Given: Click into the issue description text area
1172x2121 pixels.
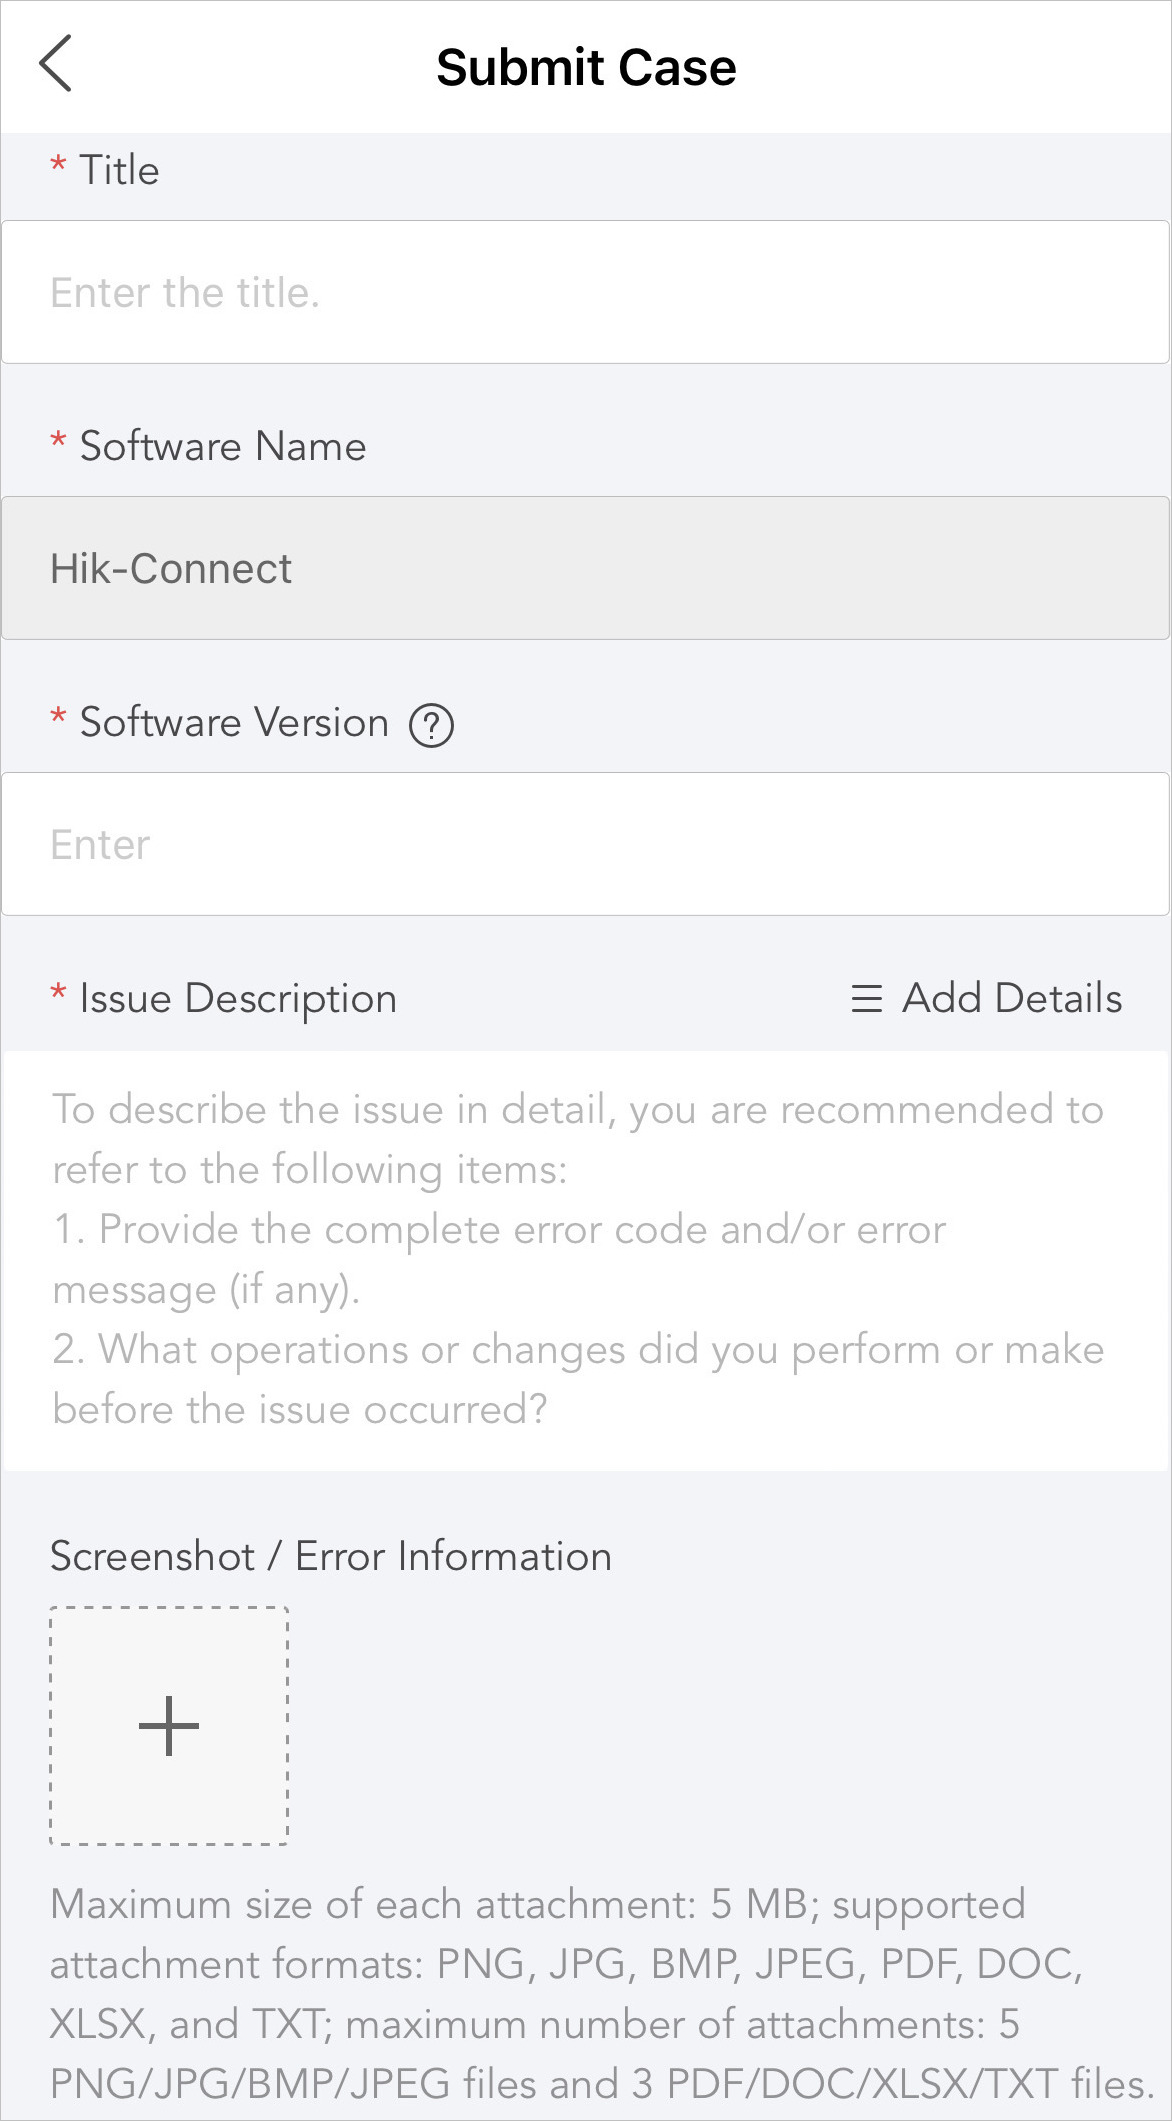Looking at the screenshot, I should 586,1260.
